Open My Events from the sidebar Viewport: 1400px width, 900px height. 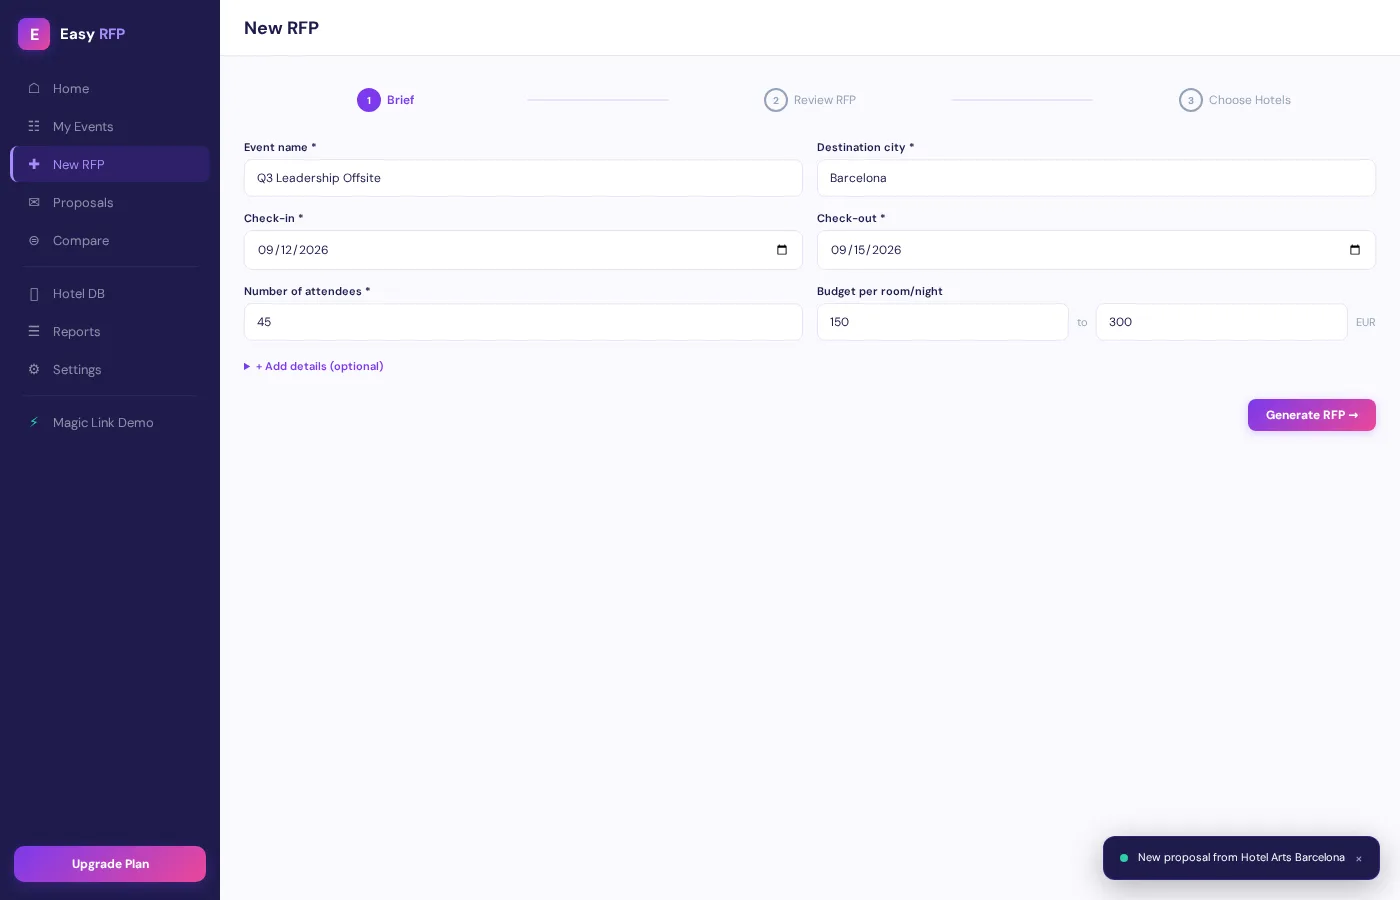34,126
